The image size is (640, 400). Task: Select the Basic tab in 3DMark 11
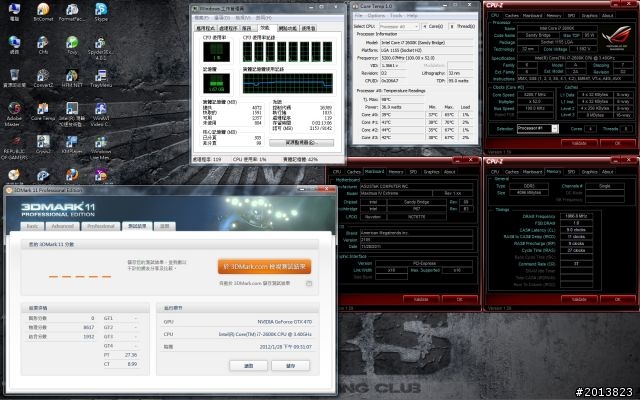click(32, 226)
